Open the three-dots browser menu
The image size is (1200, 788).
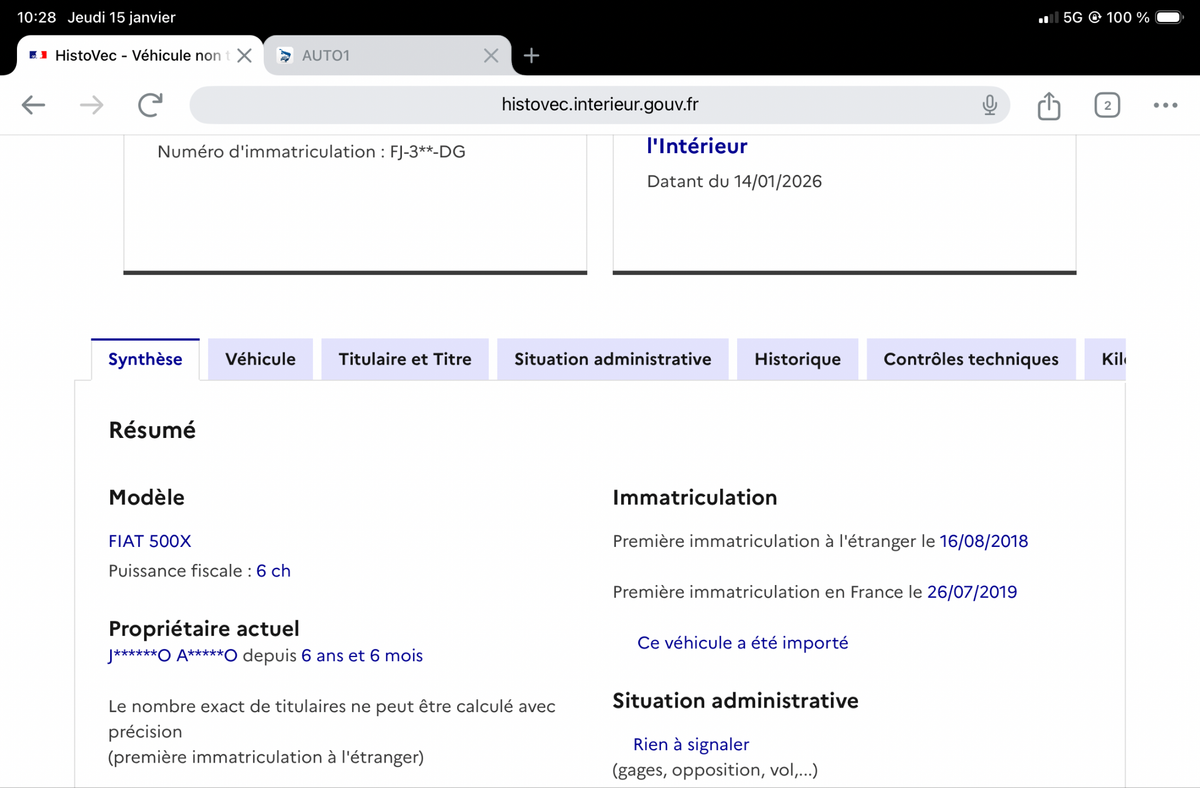click(1165, 105)
